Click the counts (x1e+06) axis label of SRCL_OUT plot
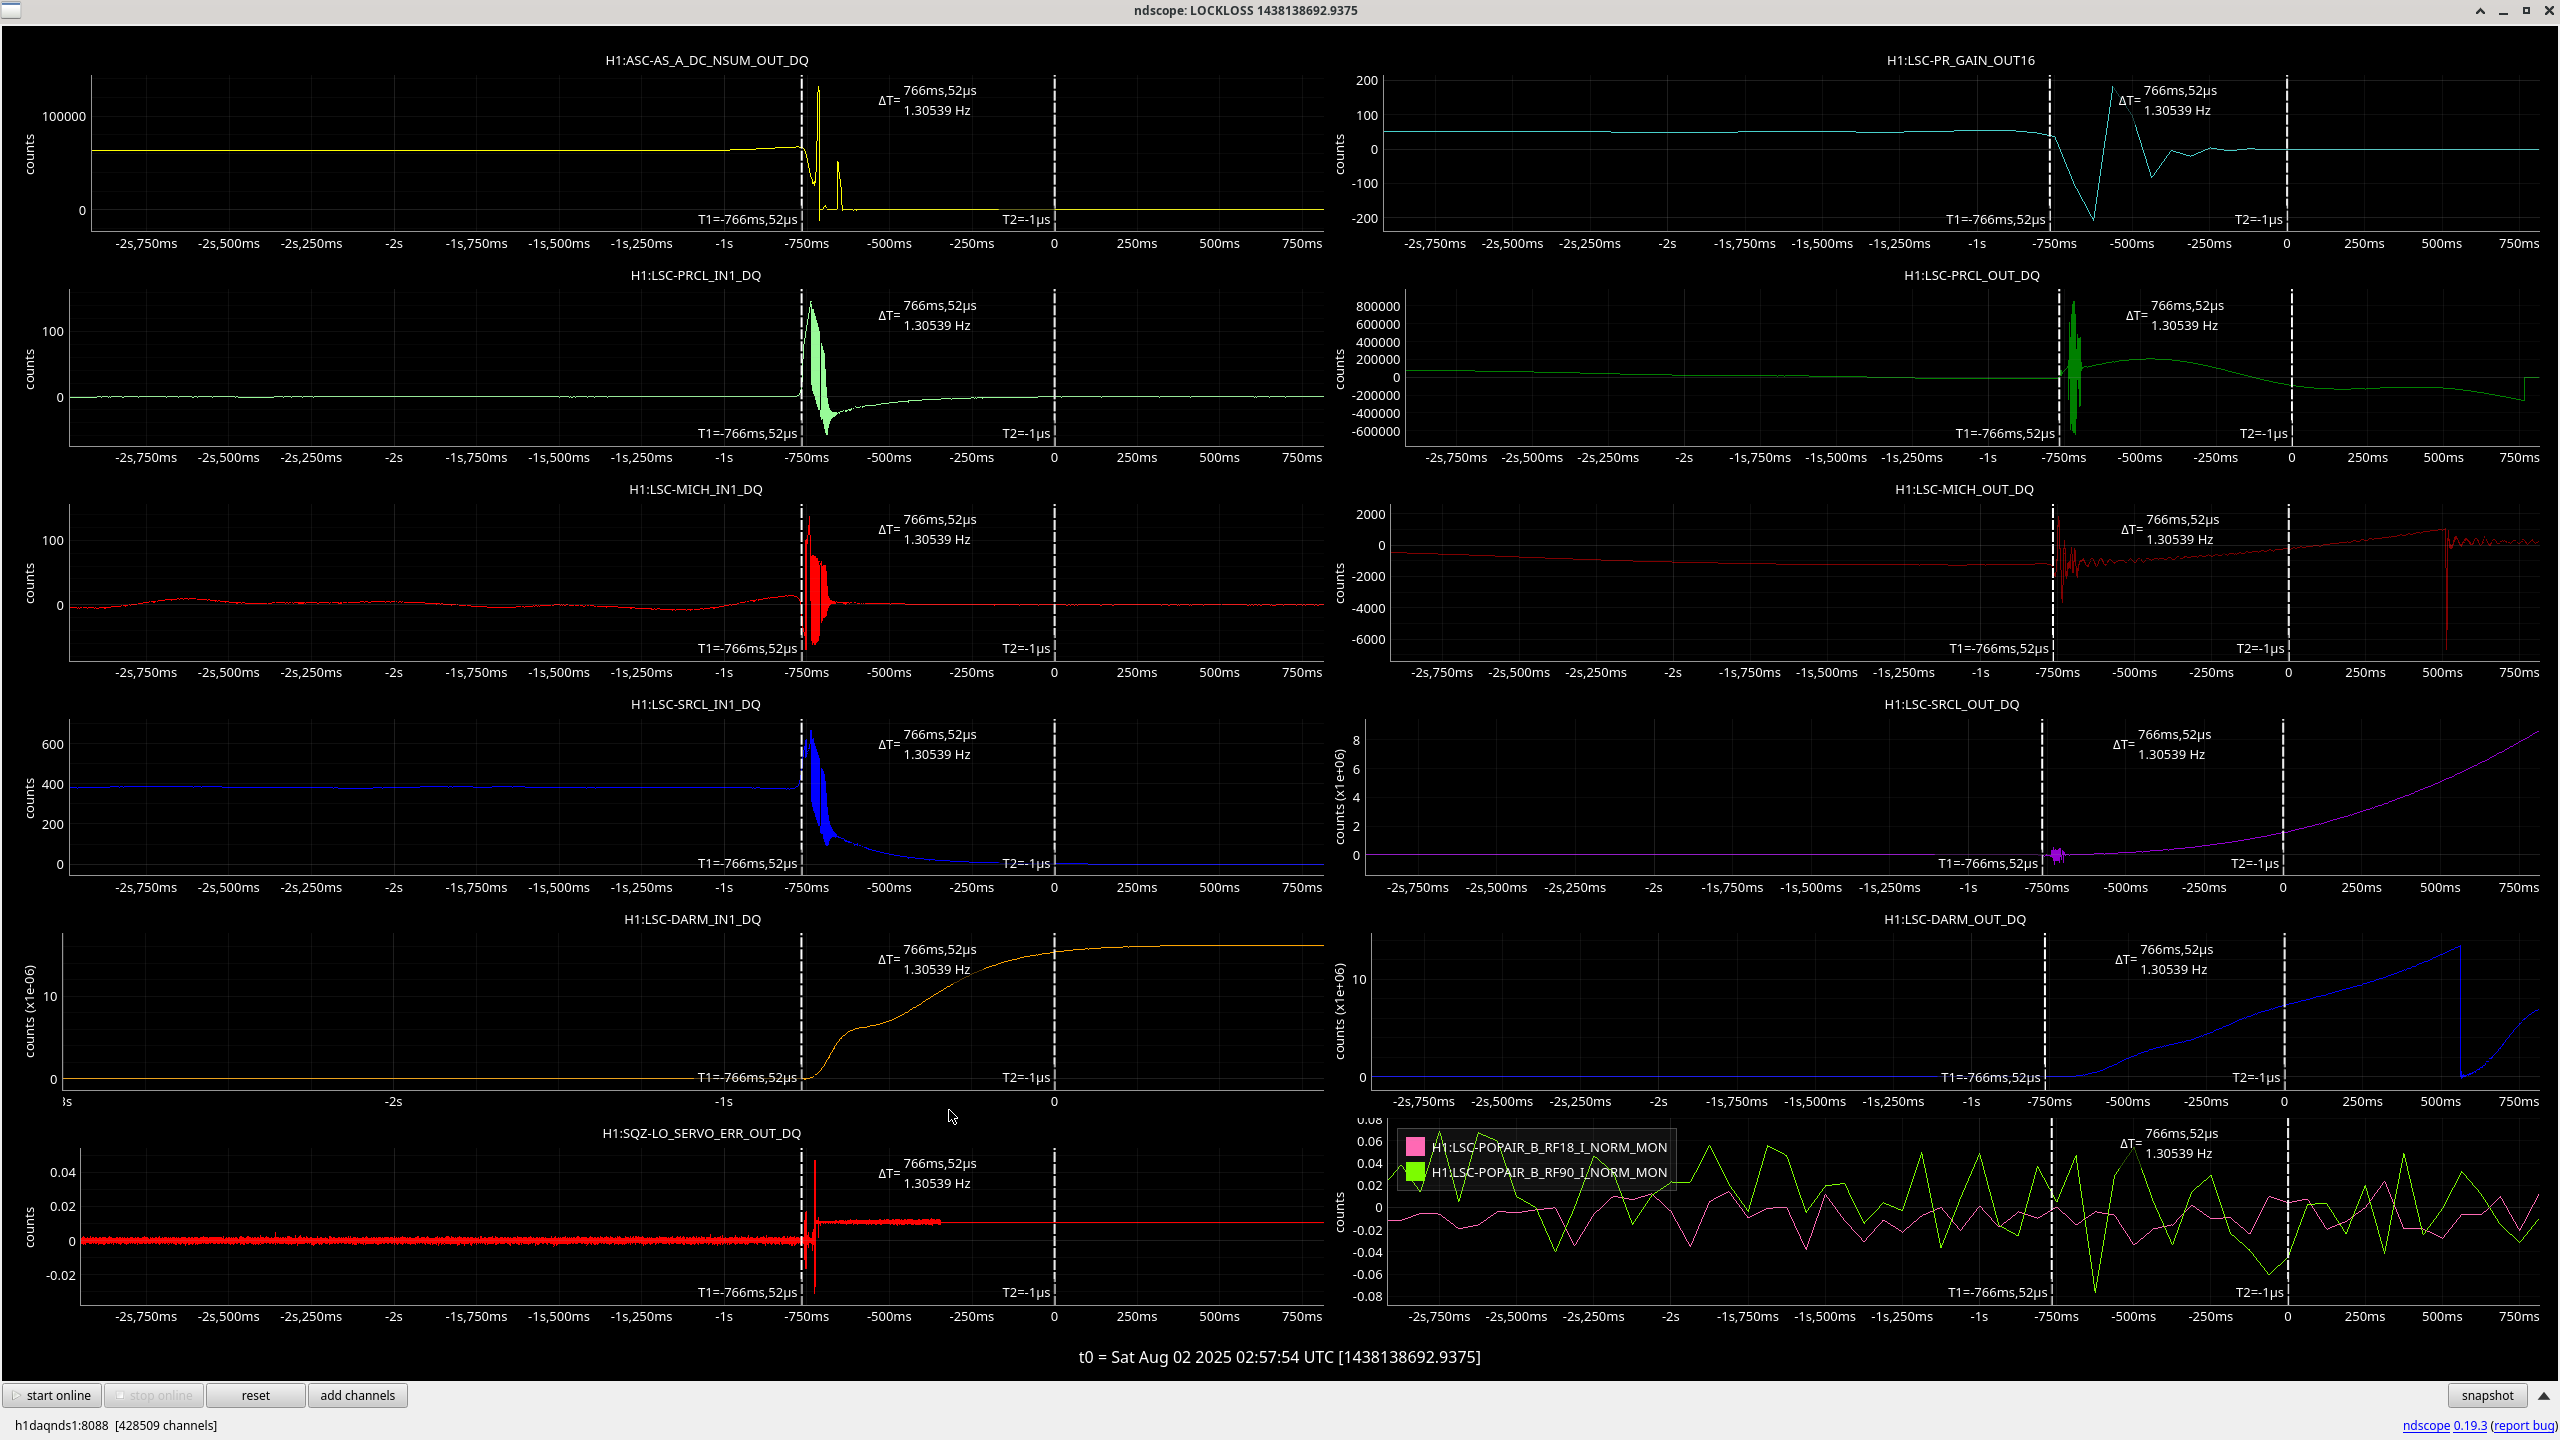Screen dimensions: 2560x1440 coord(1339,797)
